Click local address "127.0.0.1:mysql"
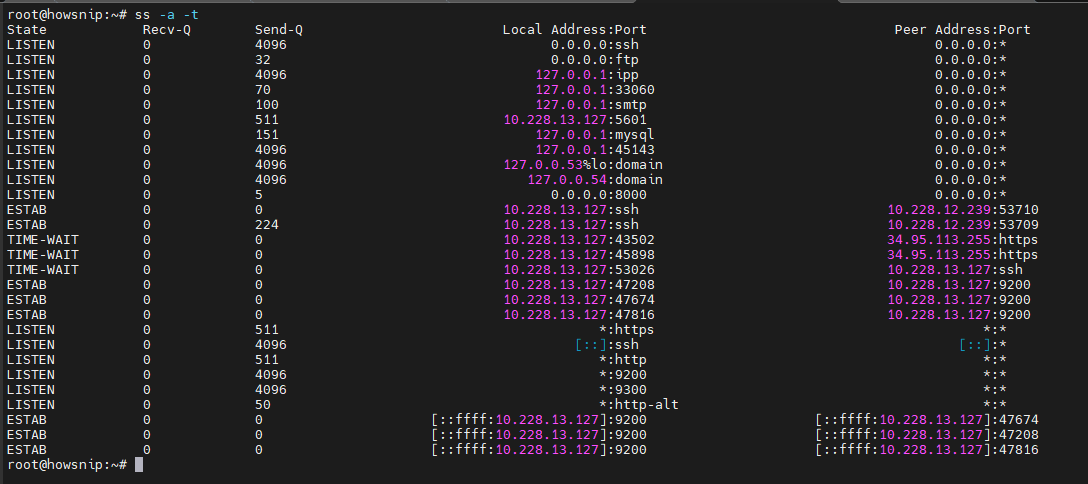This screenshot has height=484, width=1088. [595, 135]
